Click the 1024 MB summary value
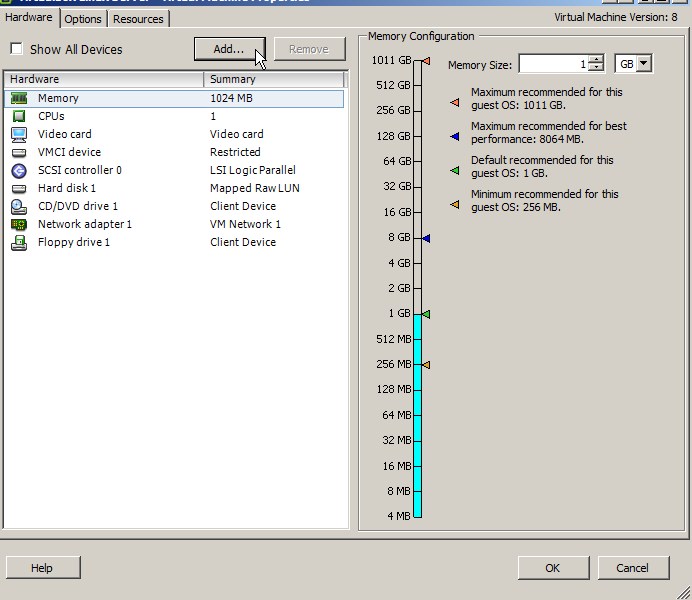 (231, 98)
